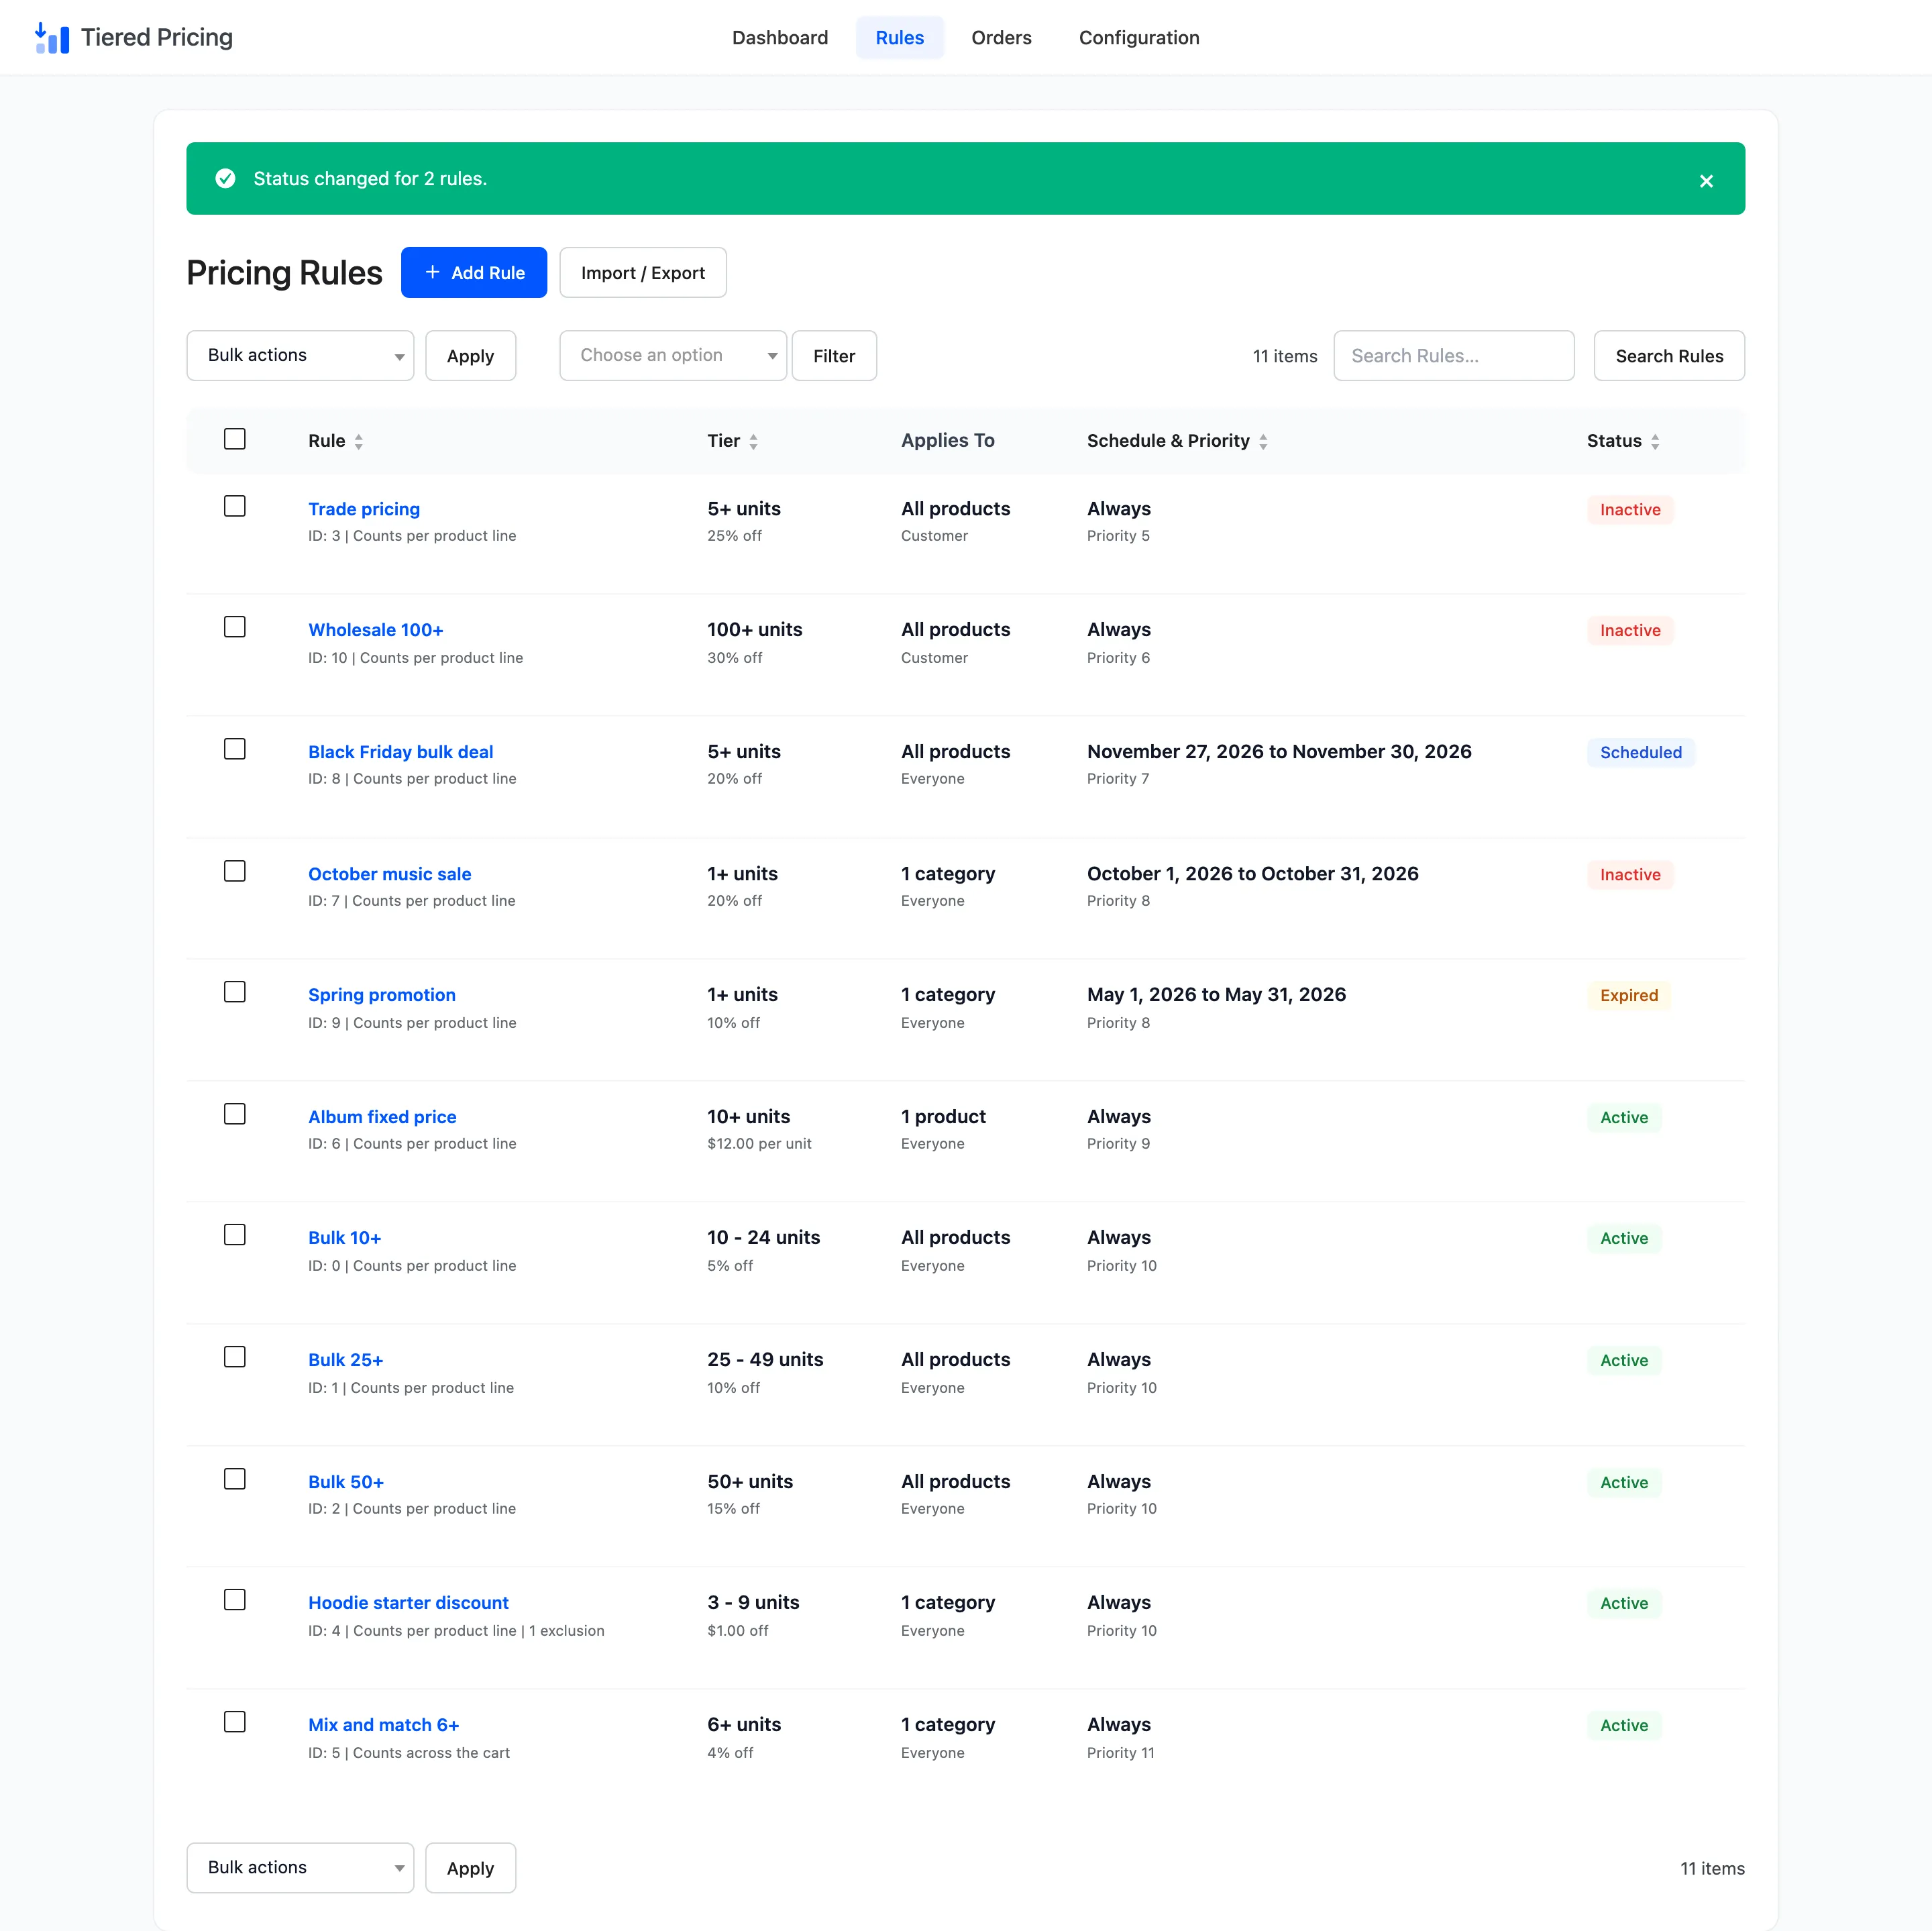This screenshot has height=1931, width=1932.
Task: Click the Tiered Pricing logo icon
Action: [x=52, y=38]
